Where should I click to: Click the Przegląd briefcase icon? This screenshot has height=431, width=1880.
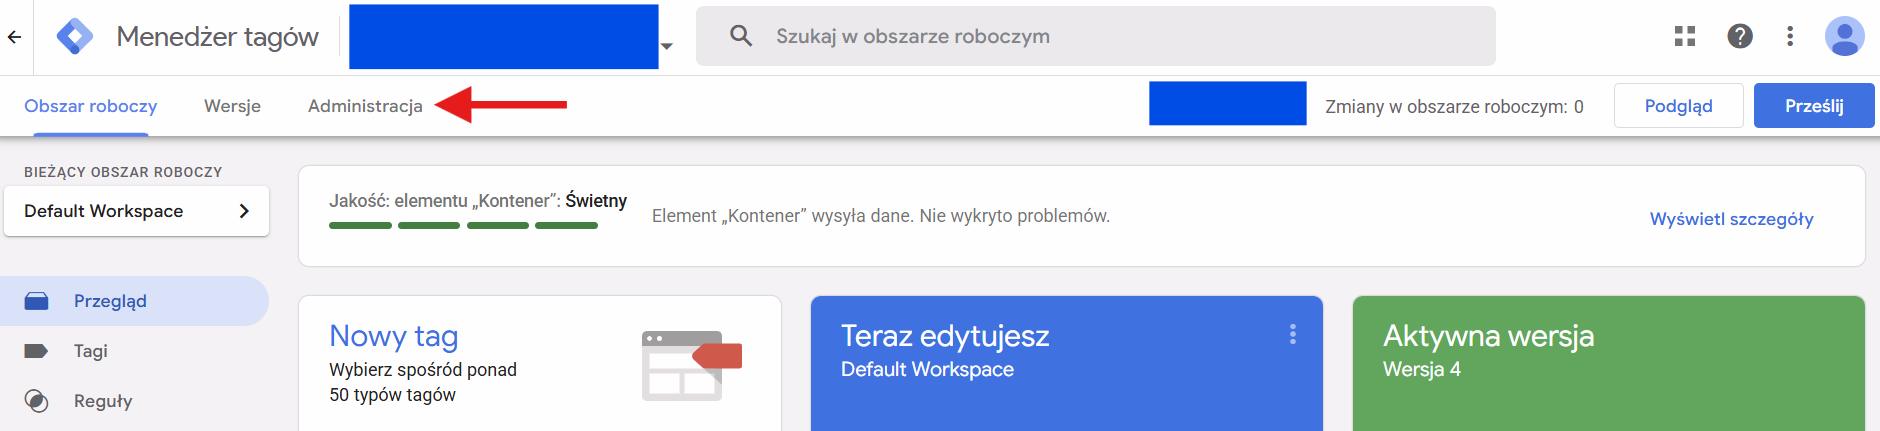pyautogui.click(x=37, y=301)
